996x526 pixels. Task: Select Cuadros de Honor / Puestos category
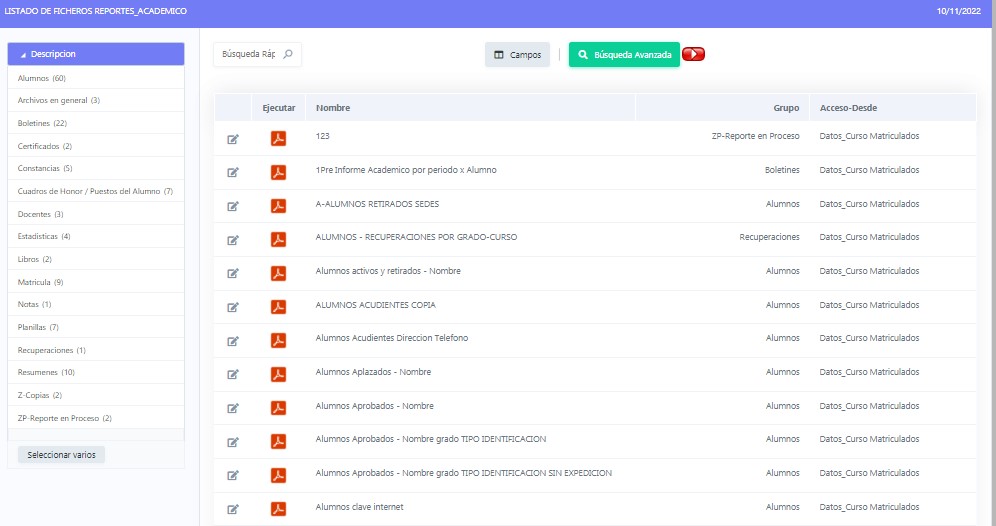(x=95, y=191)
